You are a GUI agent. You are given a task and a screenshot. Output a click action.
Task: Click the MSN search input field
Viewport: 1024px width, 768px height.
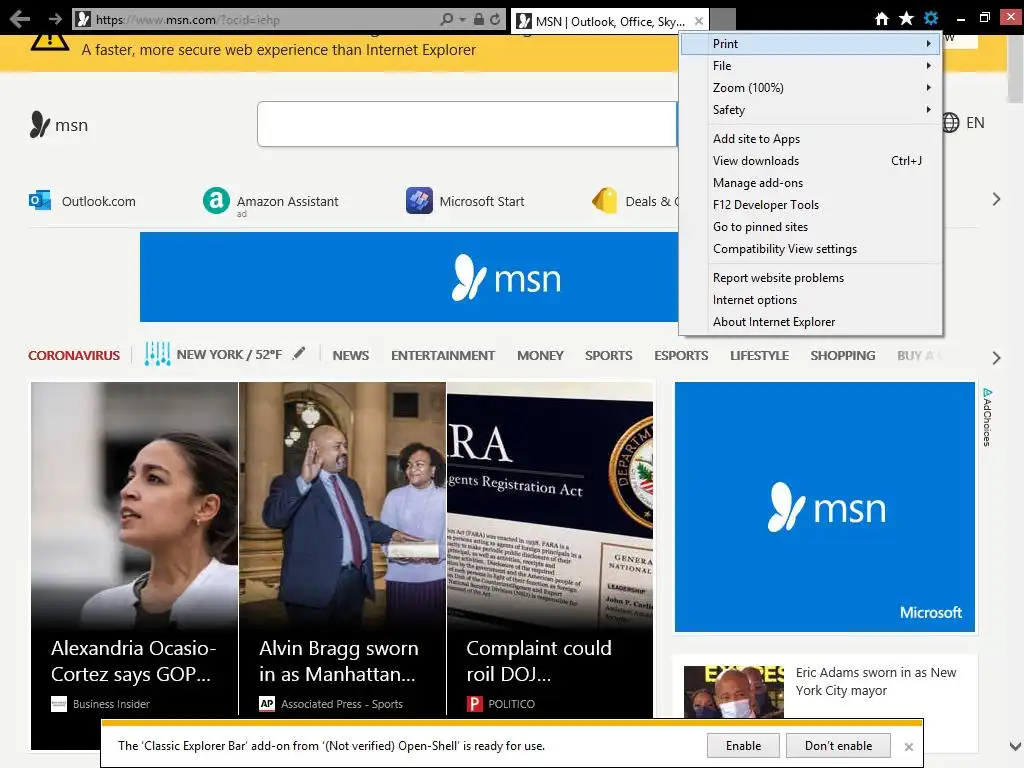[x=467, y=123]
